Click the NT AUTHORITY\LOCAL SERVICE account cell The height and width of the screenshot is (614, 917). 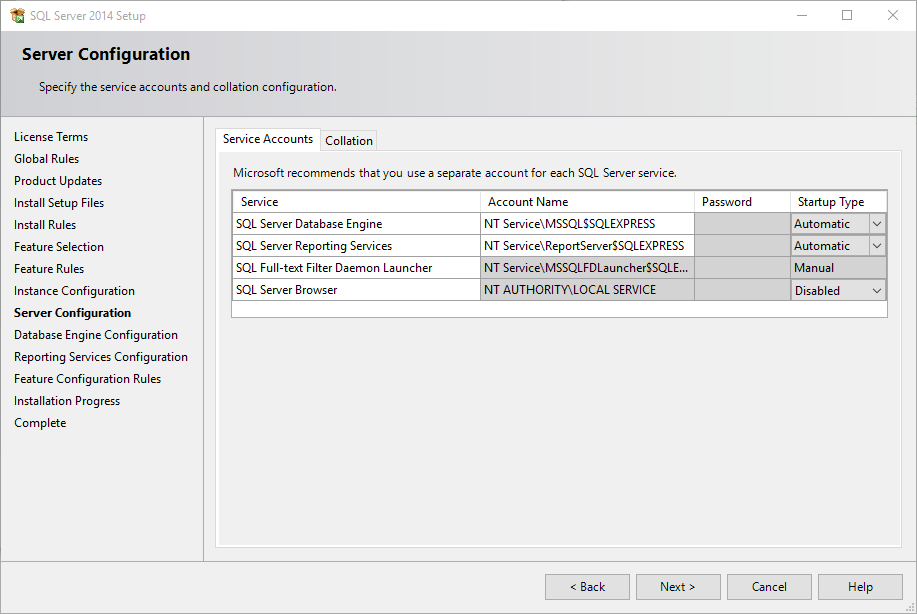coord(587,290)
